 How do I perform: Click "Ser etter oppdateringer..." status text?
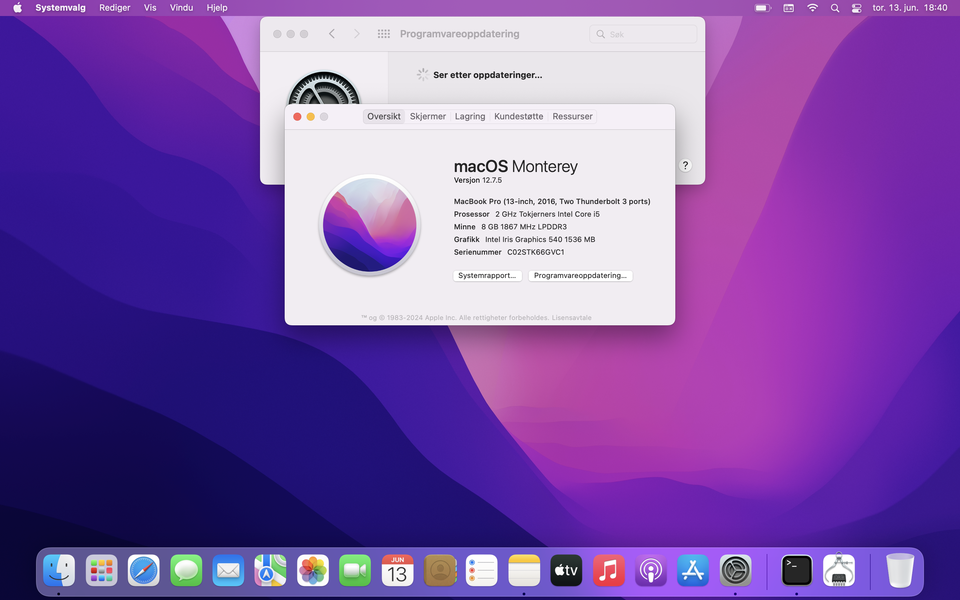[487, 75]
